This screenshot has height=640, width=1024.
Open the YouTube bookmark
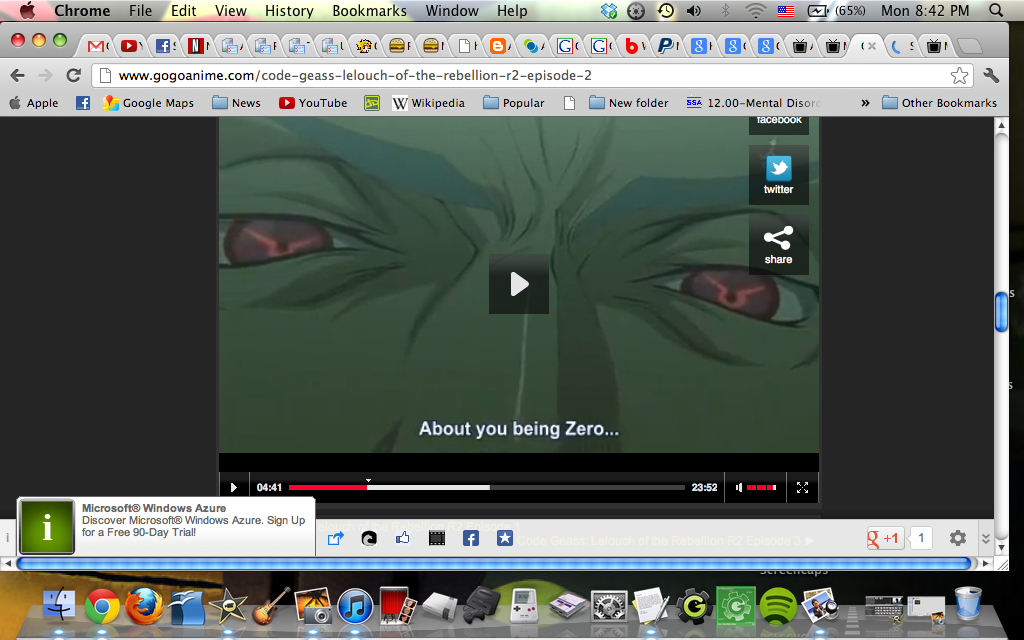point(313,103)
